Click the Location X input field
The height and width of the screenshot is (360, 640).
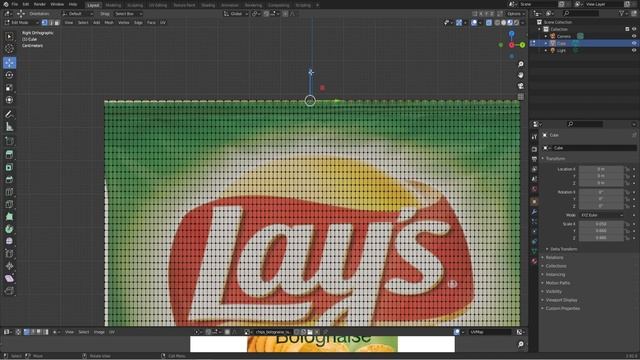(x=601, y=169)
